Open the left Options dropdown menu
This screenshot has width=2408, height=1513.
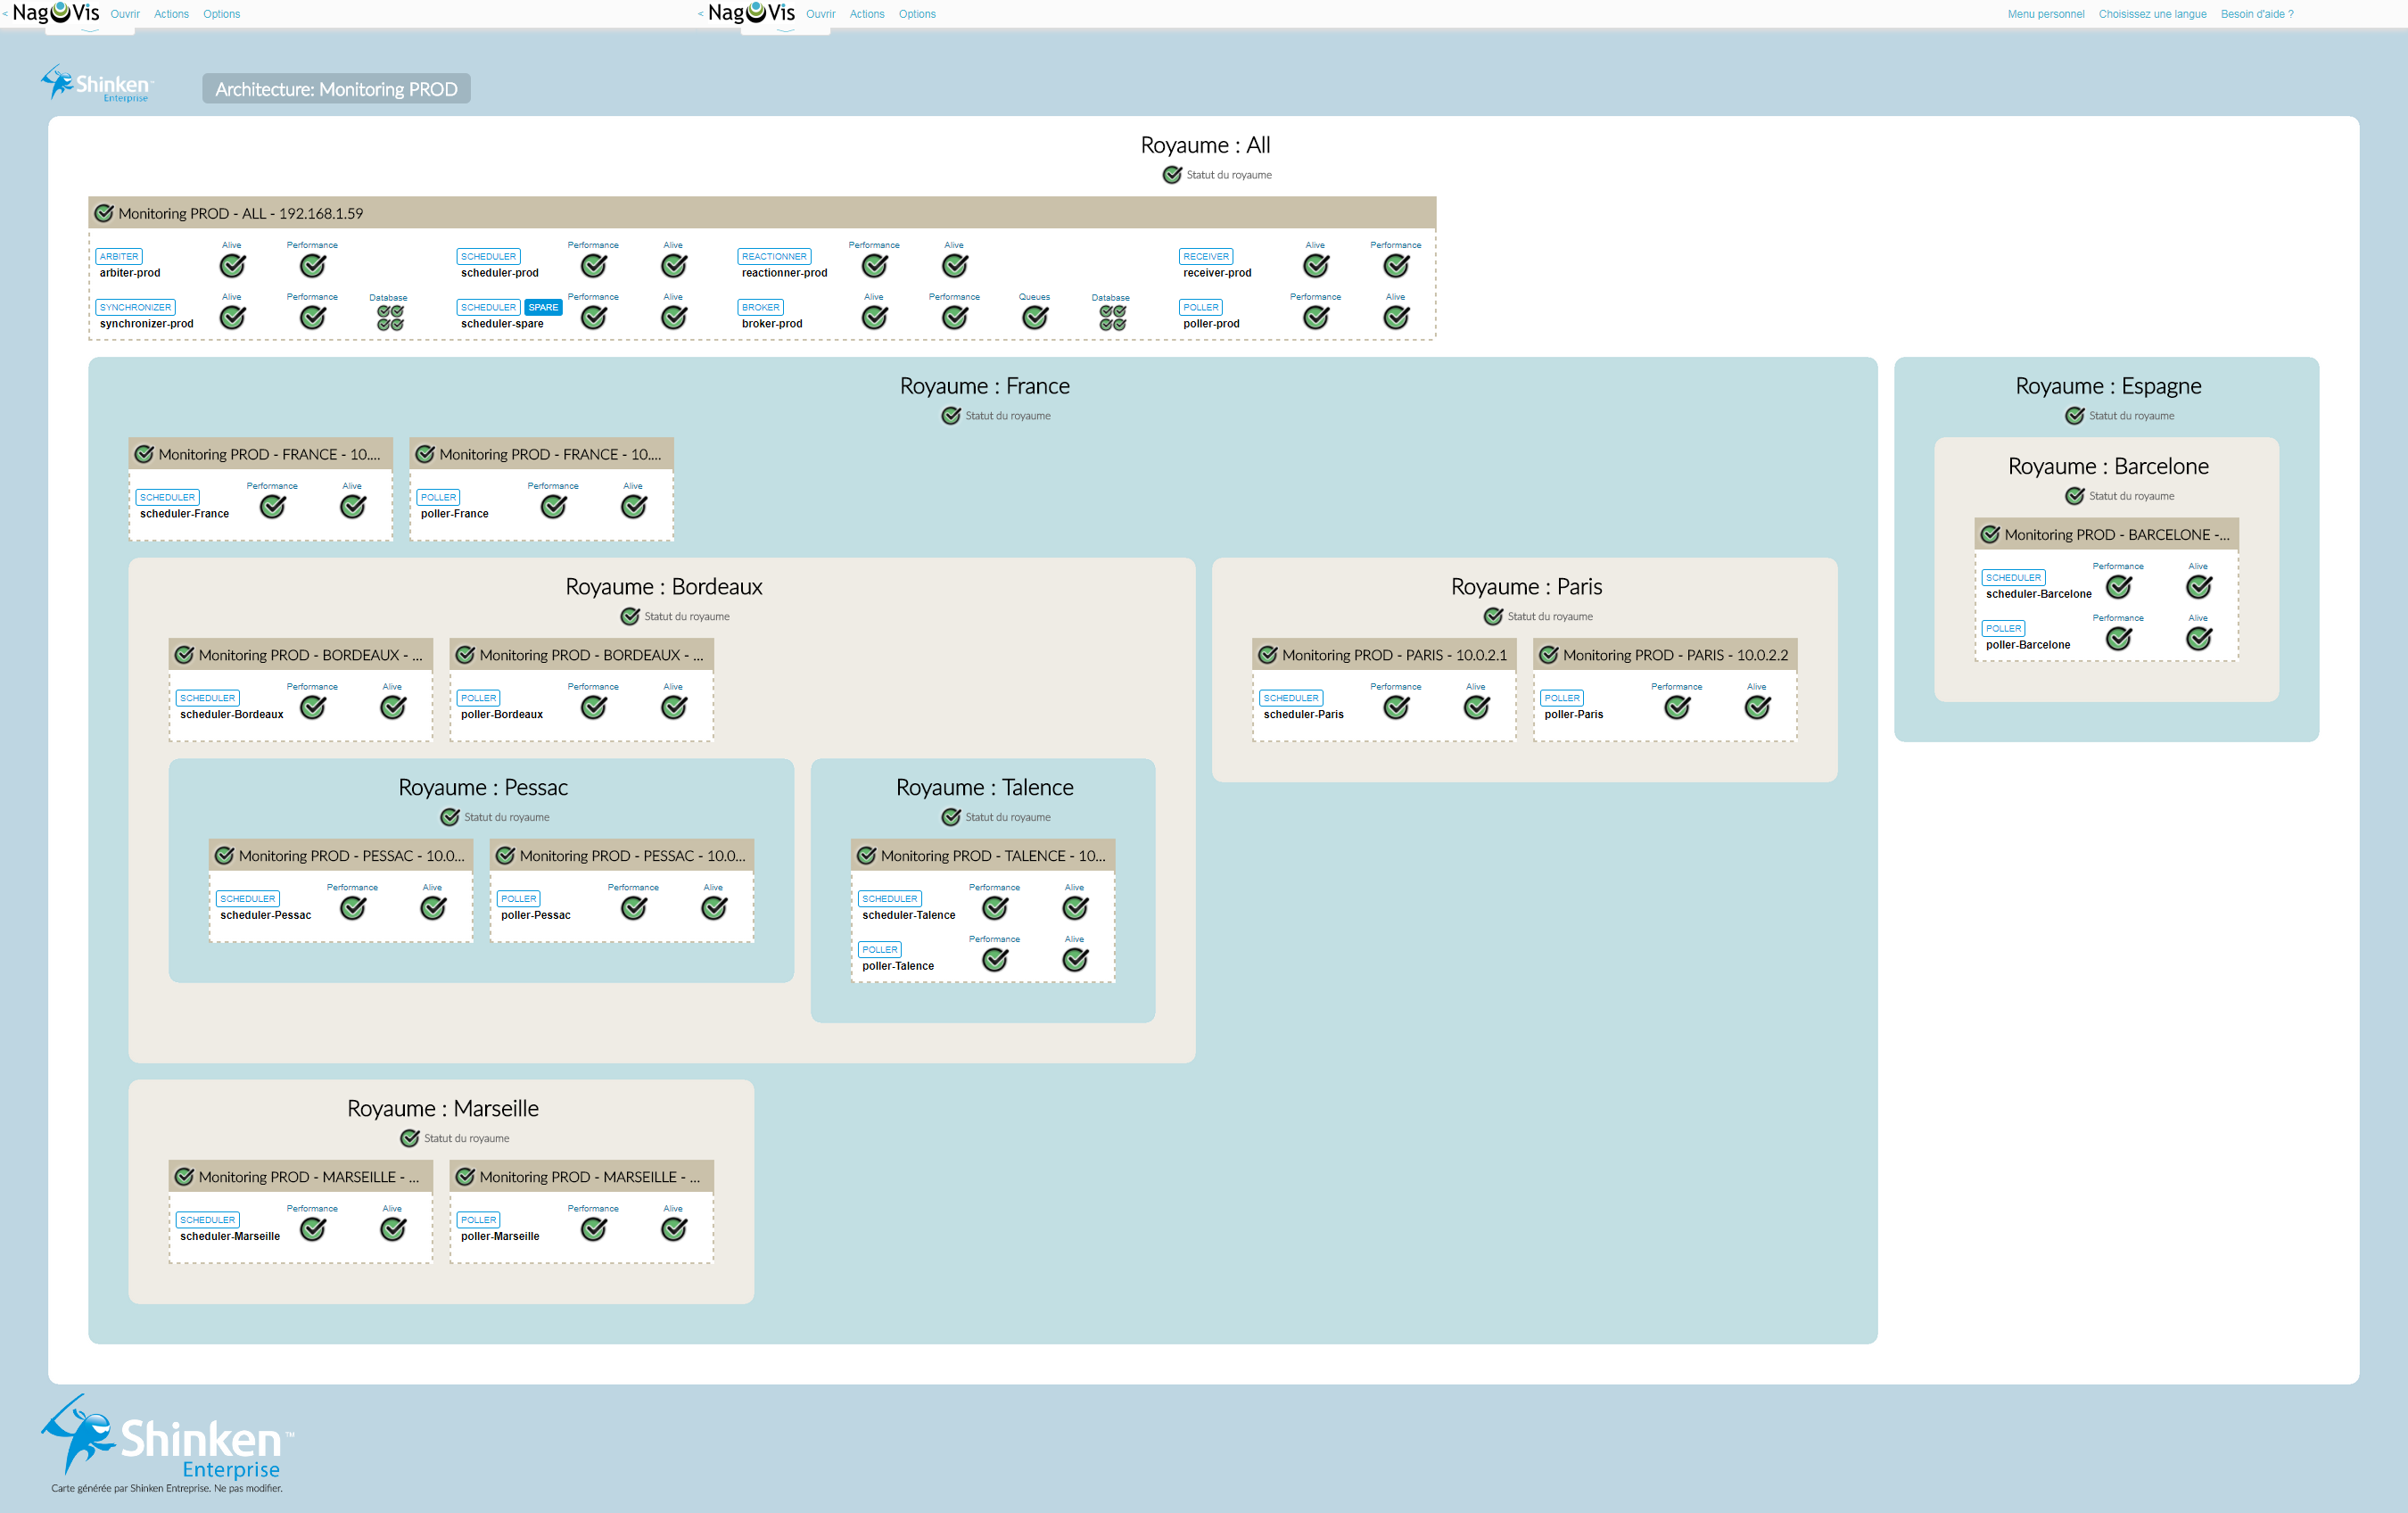click(x=221, y=14)
